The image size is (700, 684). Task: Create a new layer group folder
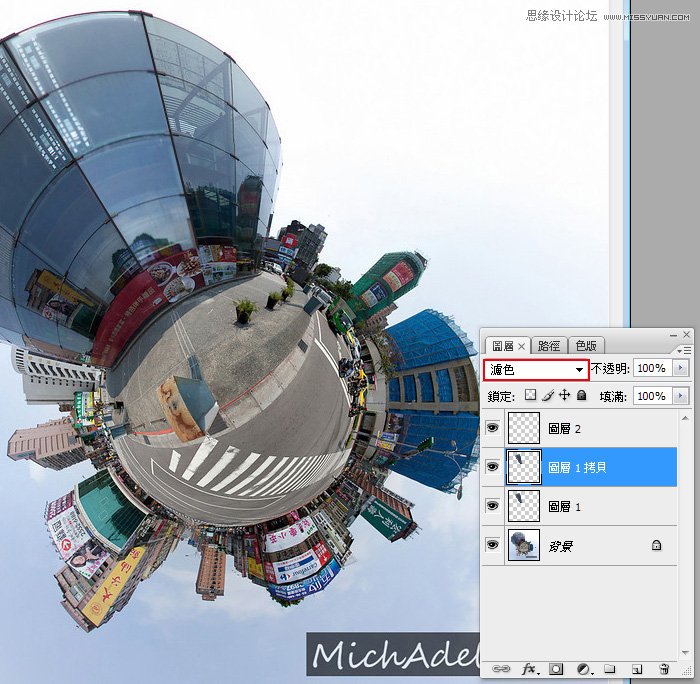tap(610, 668)
